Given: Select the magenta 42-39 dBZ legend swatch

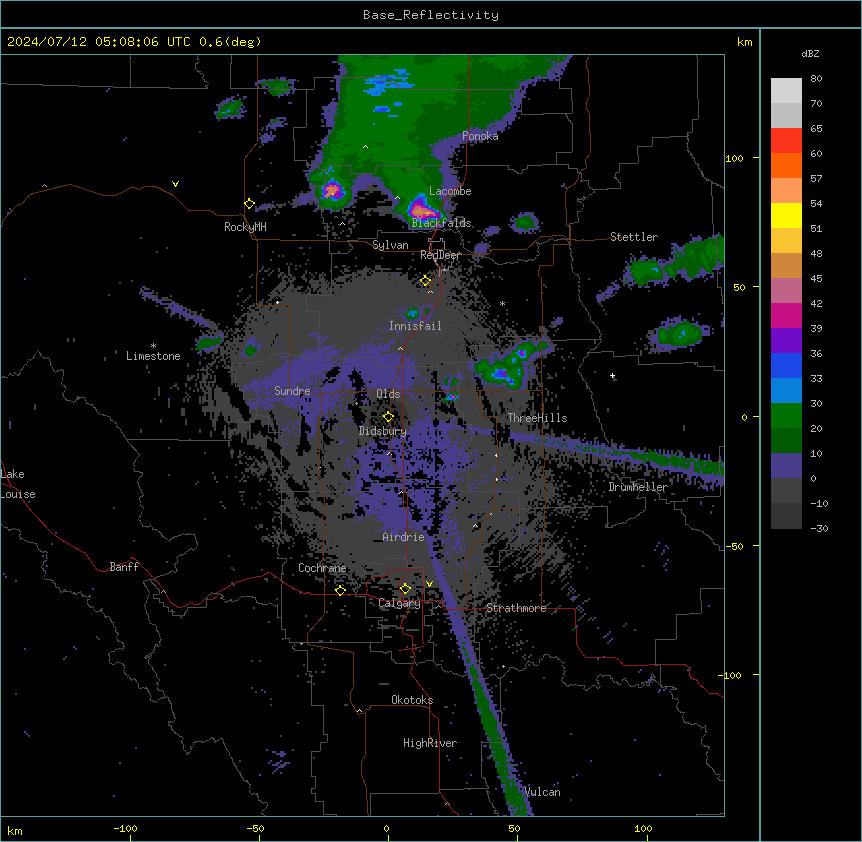Looking at the screenshot, I should pos(786,315).
